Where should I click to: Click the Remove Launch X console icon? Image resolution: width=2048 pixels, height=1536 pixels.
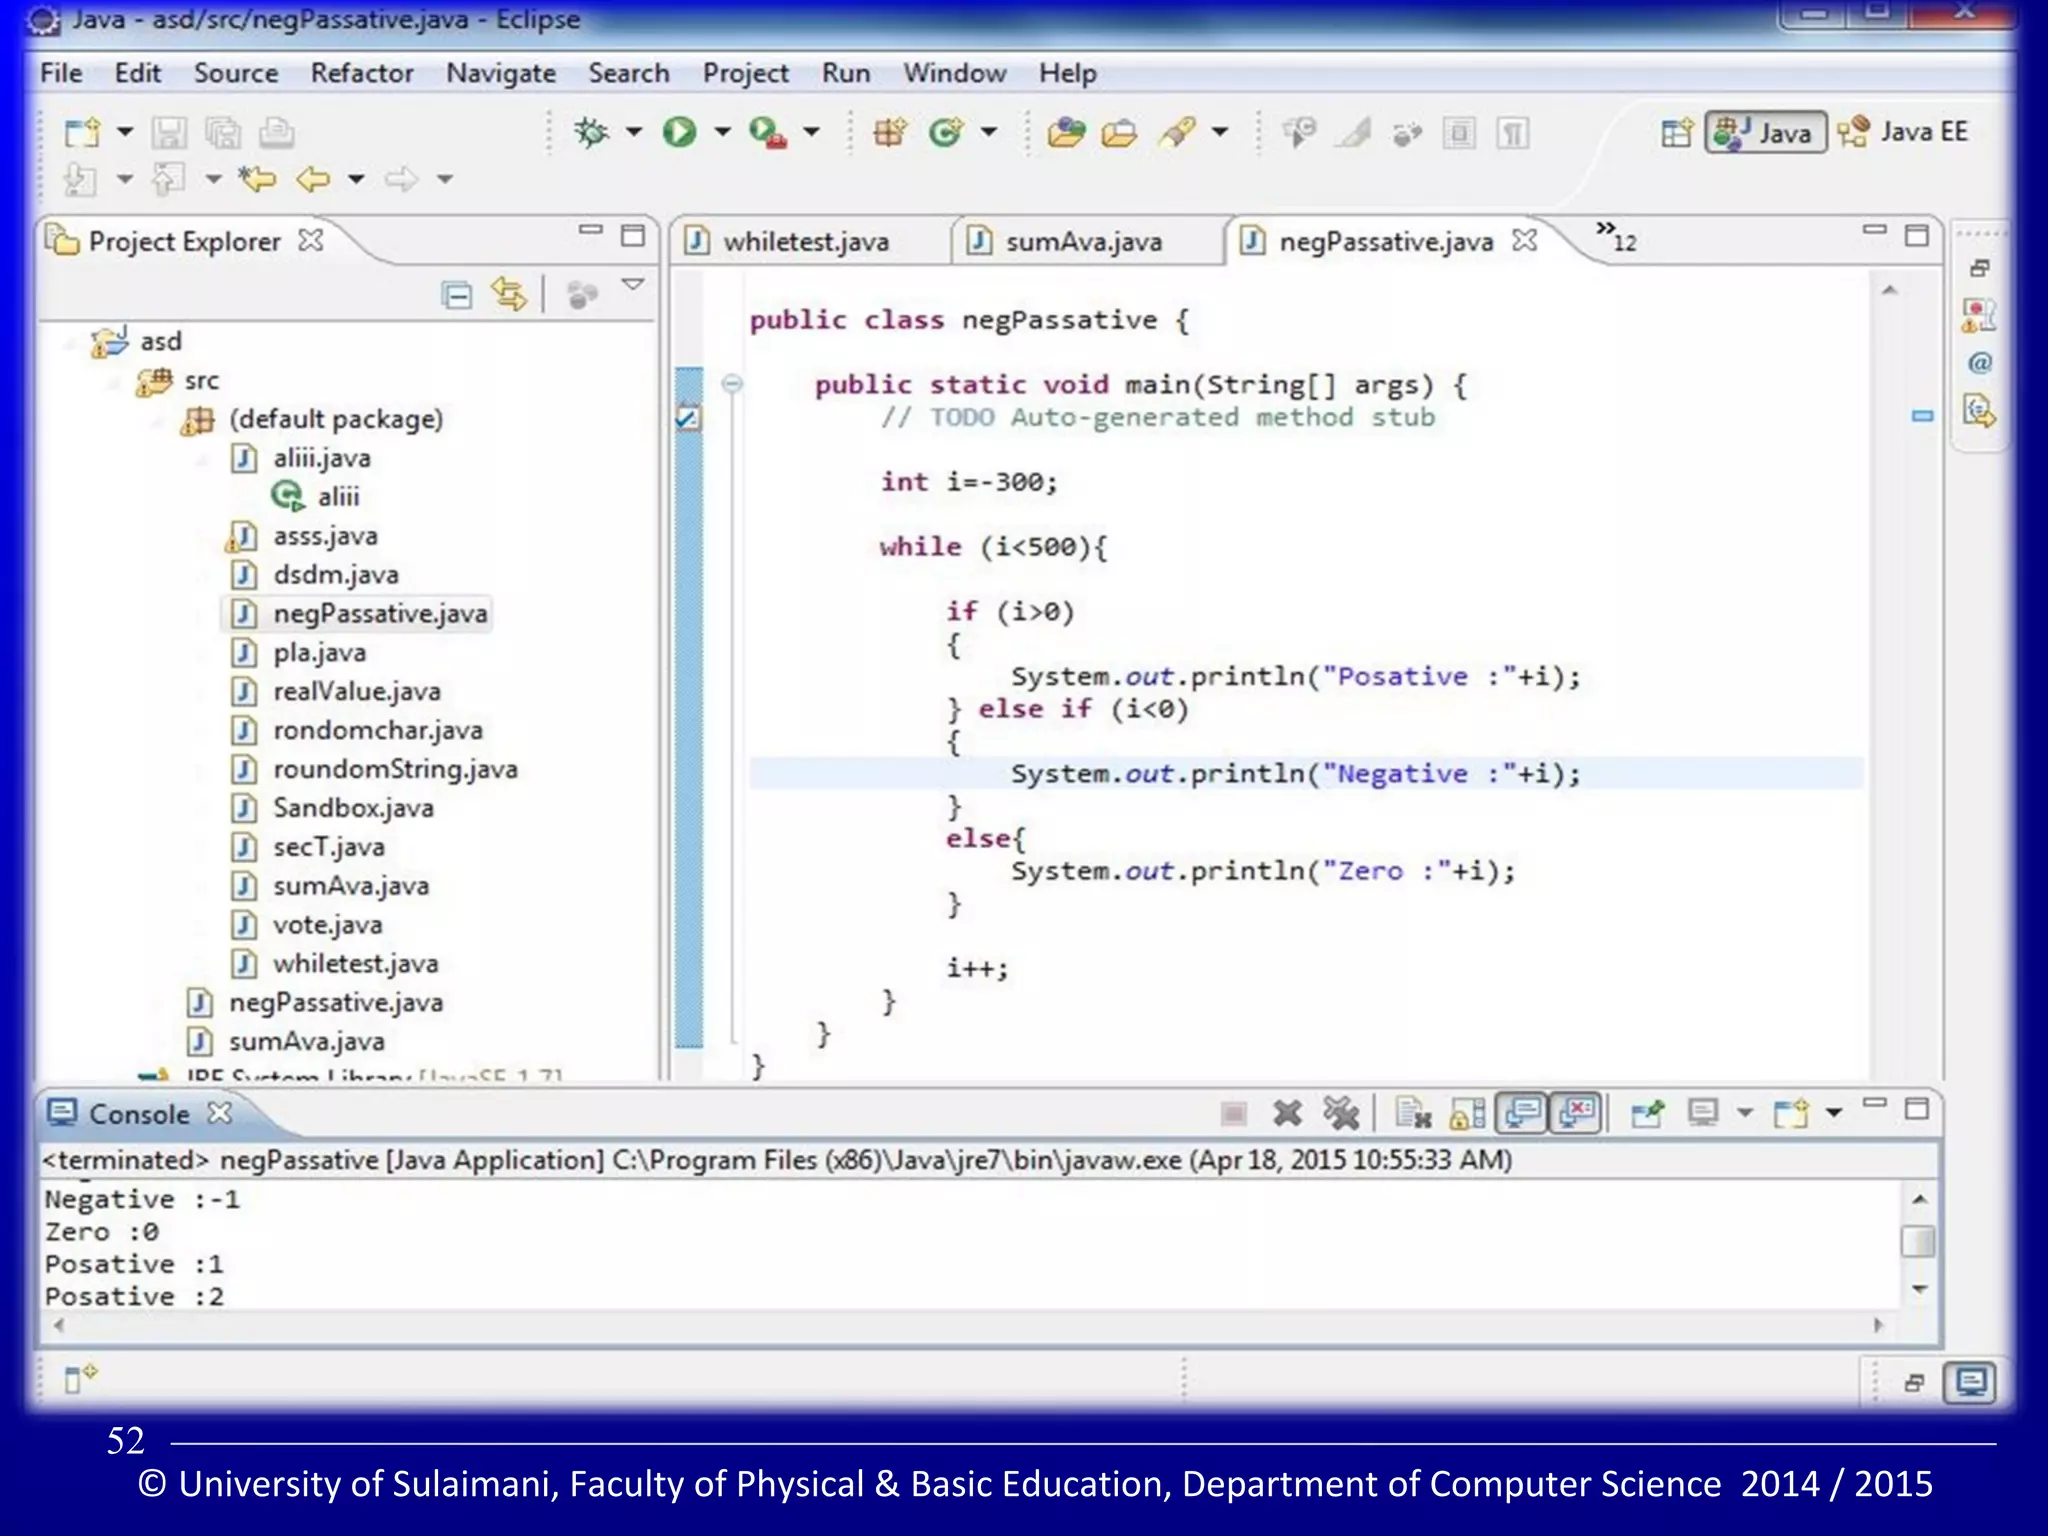point(1288,1113)
